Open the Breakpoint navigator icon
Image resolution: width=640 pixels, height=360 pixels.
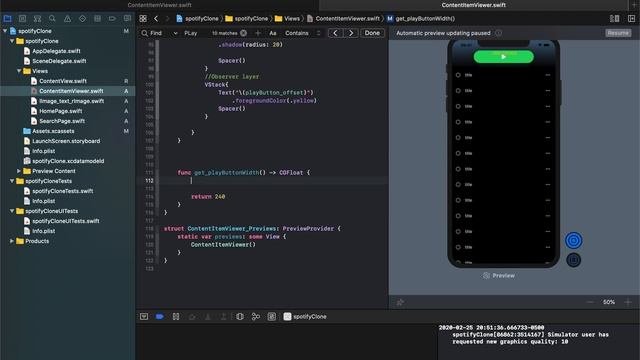point(112,18)
